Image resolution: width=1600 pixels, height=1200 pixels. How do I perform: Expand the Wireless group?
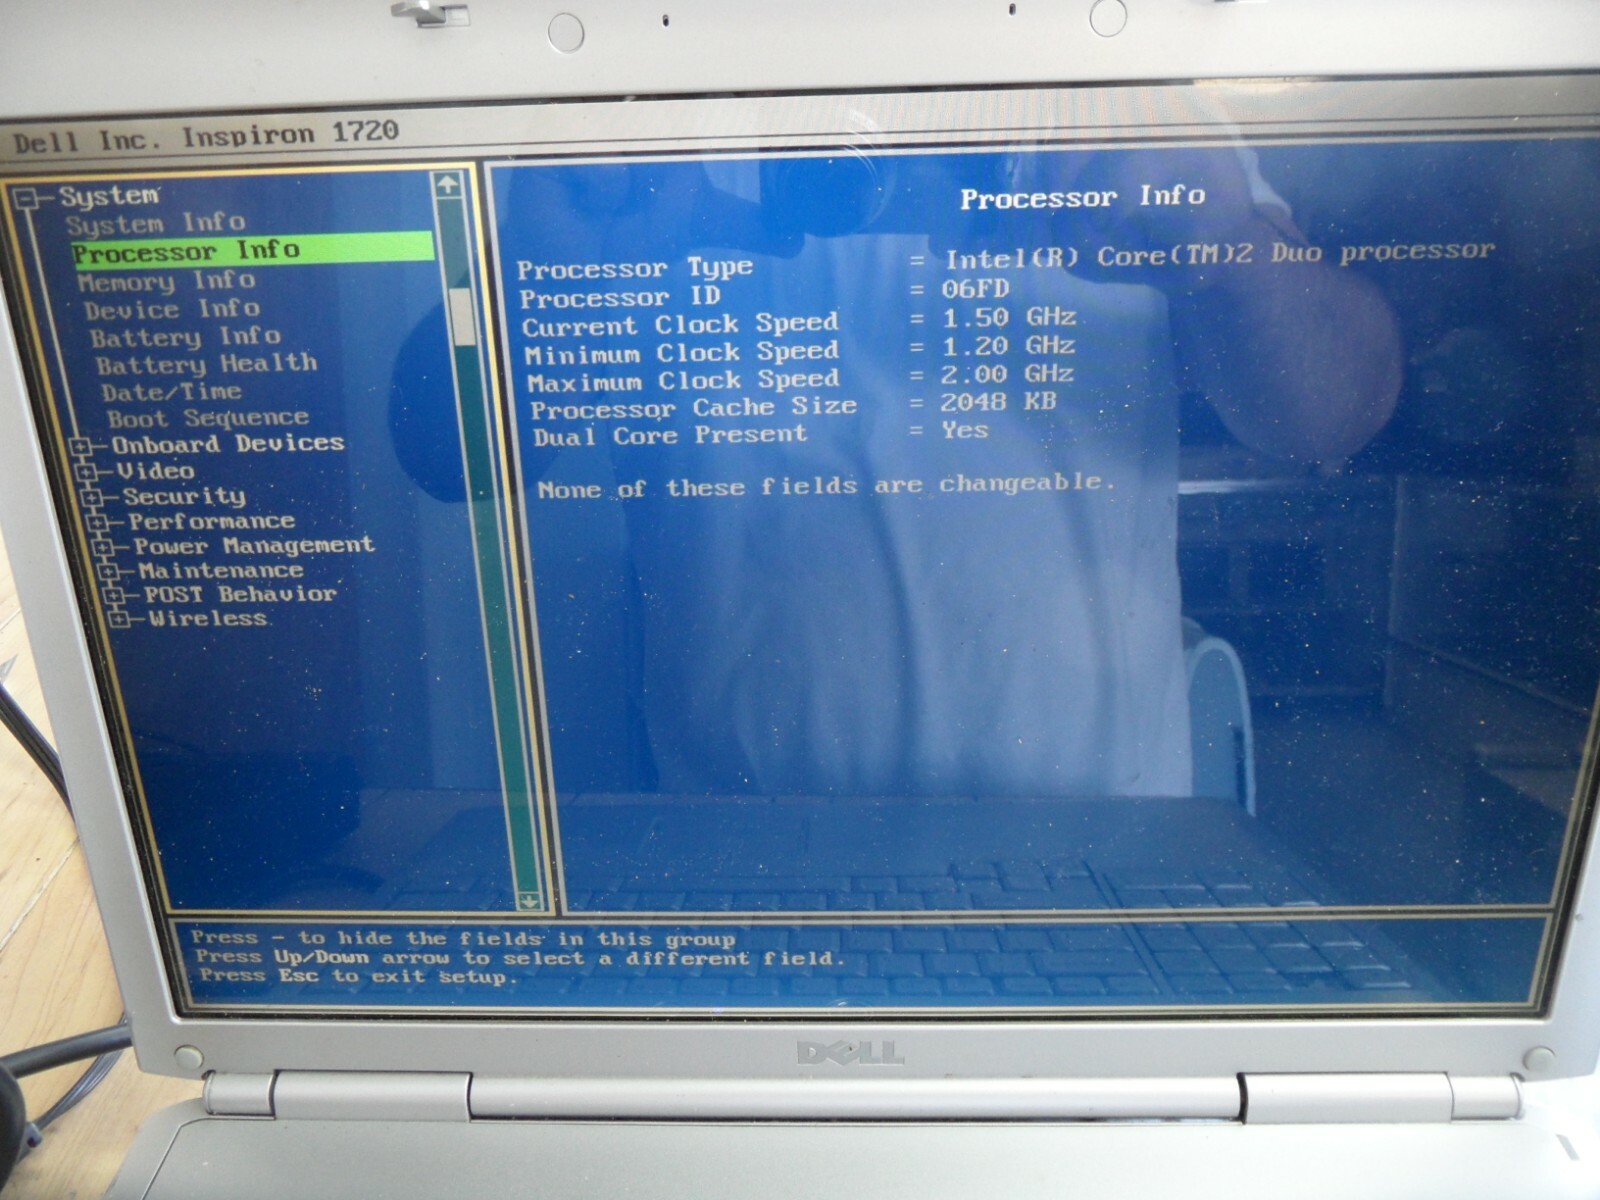119,620
